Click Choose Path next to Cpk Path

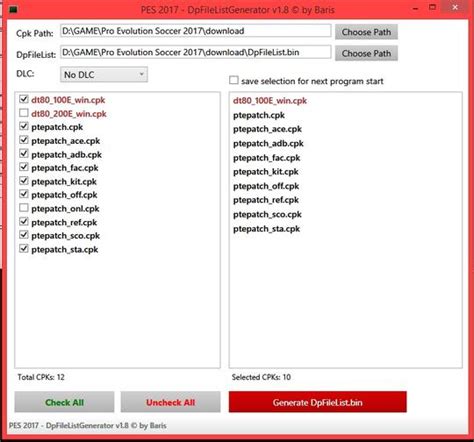pyautogui.click(x=366, y=32)
